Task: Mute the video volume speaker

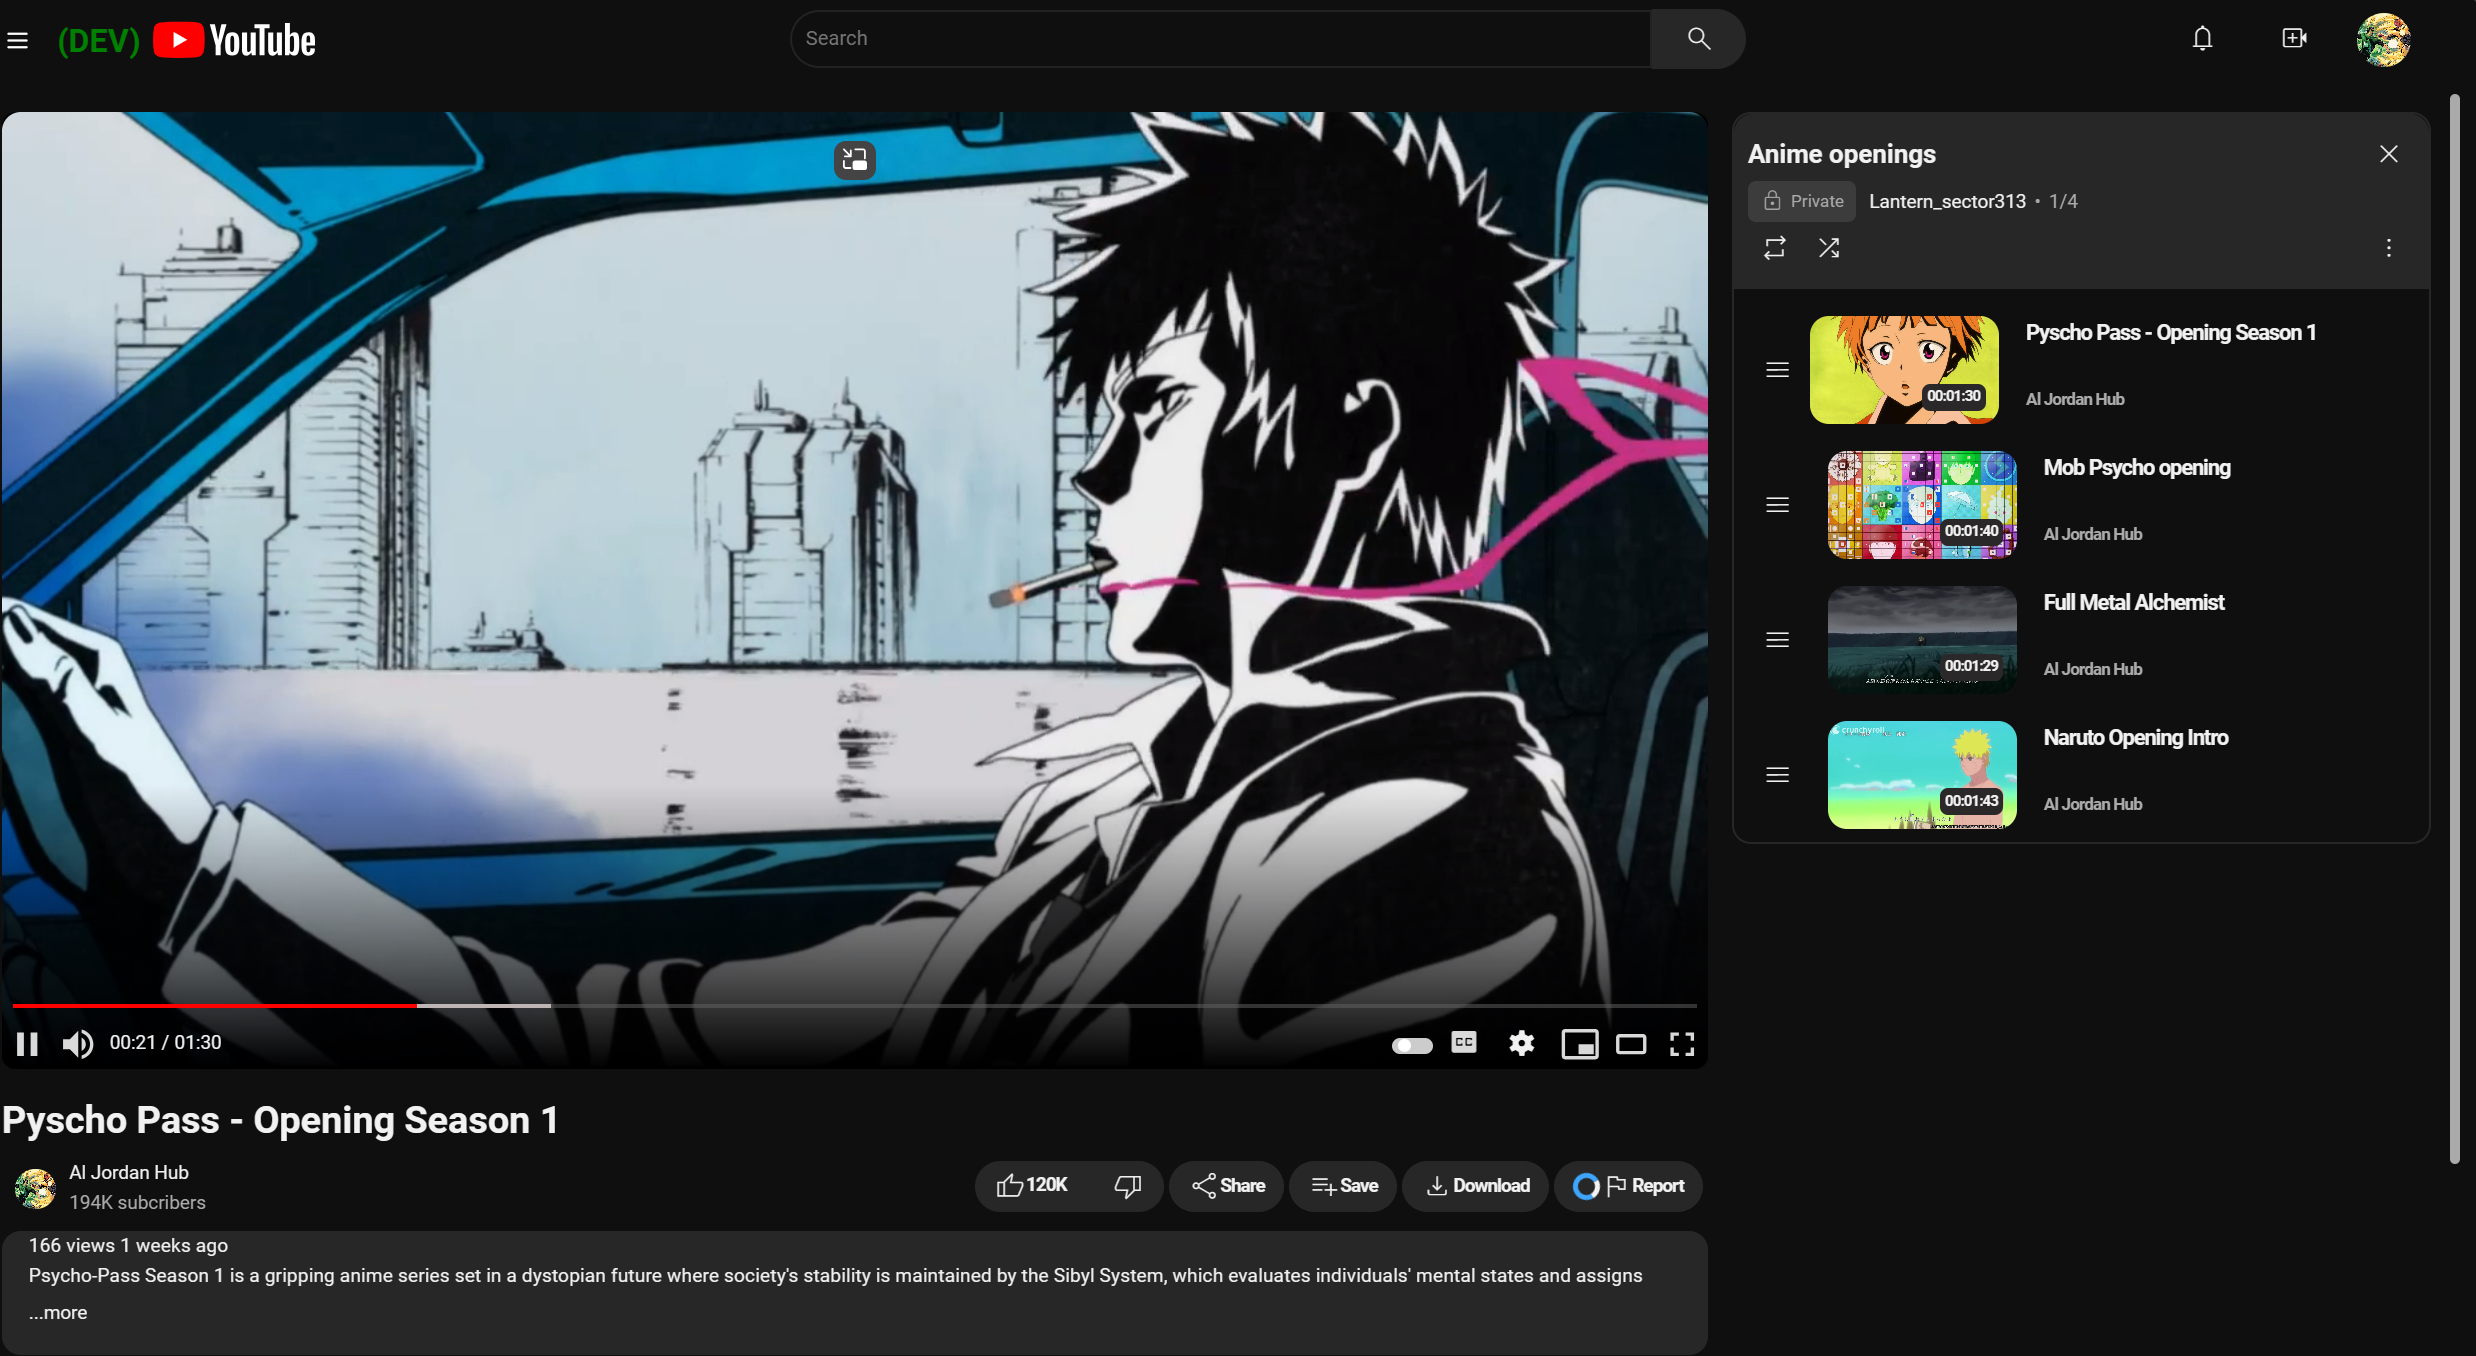Action: click(x=77, y=1044)
